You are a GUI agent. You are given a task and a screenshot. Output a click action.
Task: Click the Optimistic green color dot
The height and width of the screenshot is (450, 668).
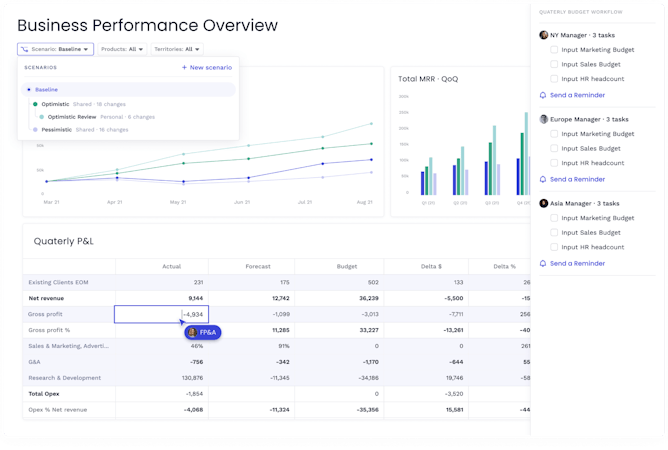coord(35,104)
